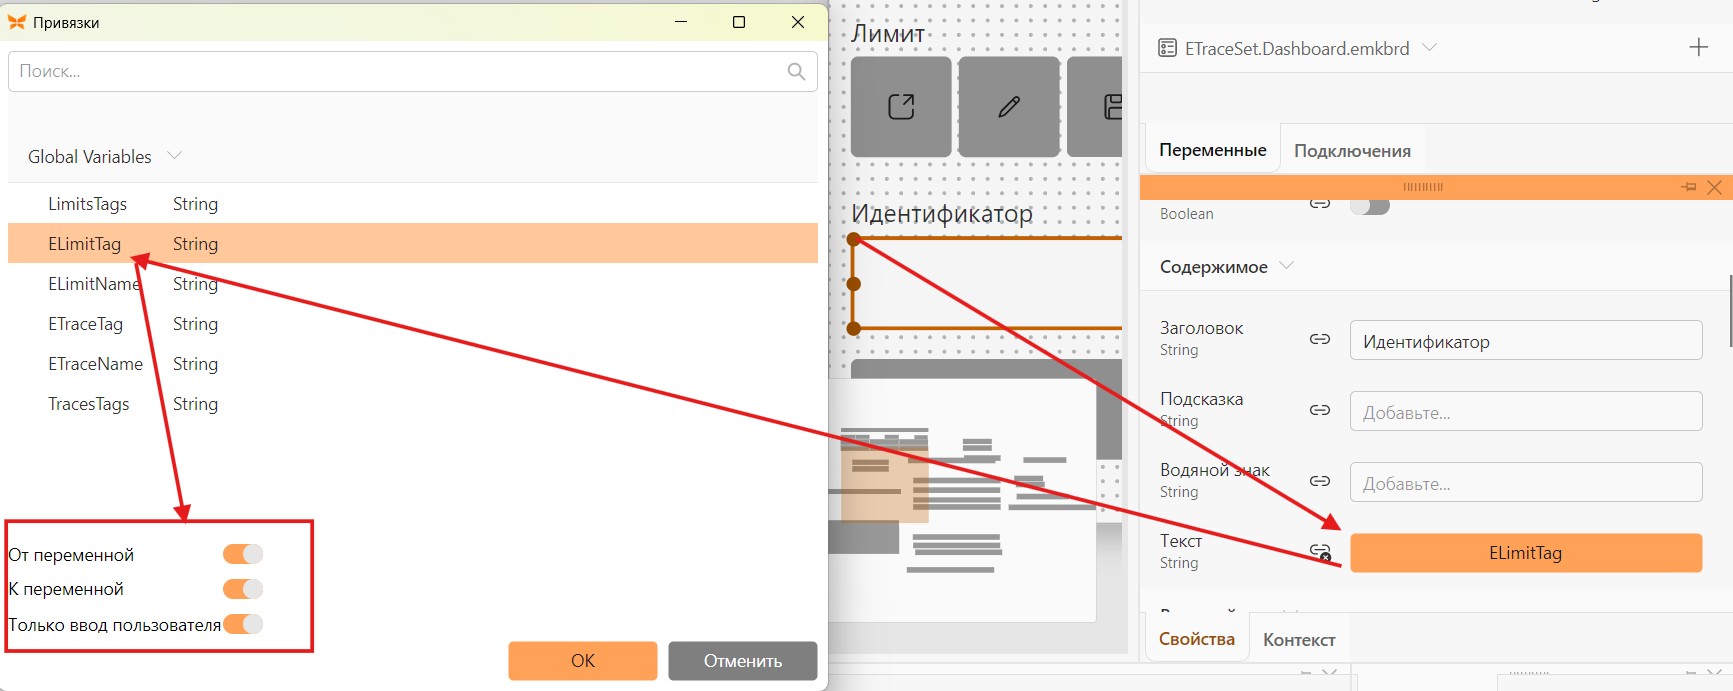This screenshot has height=691, width=1733.
Task: Open the ETraceSet.Dashboard.emkbrd file dropdown
Action: (1430, 47)
